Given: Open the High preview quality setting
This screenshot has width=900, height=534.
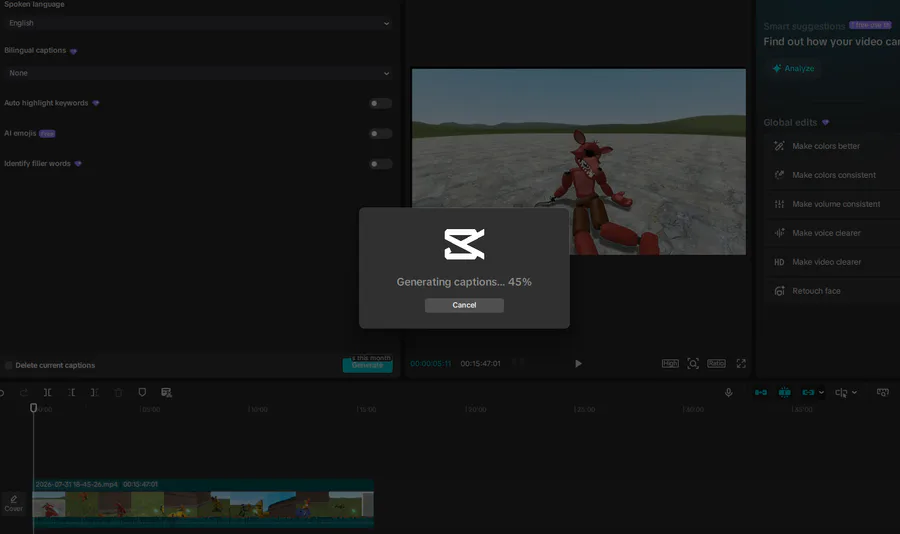Looking at the screenshot, I should (670, 363).
